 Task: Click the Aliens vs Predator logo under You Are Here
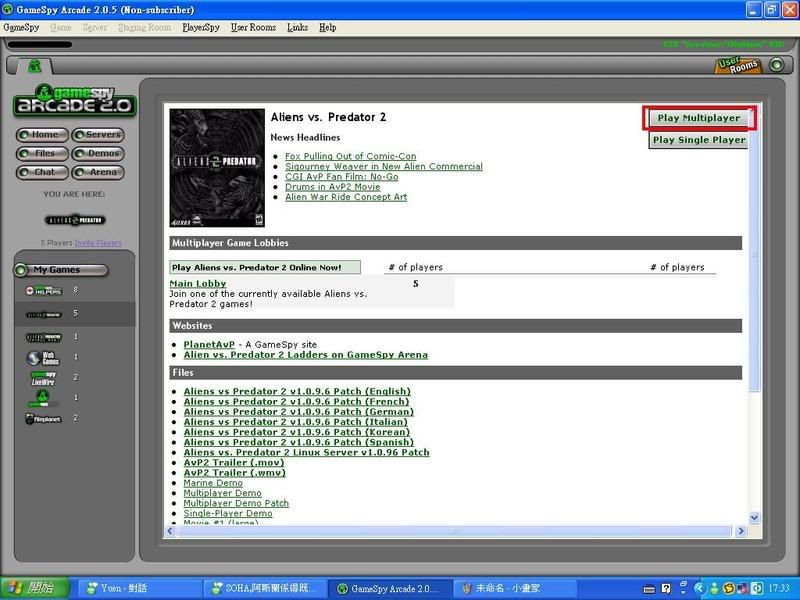click(x=76, y=220)
